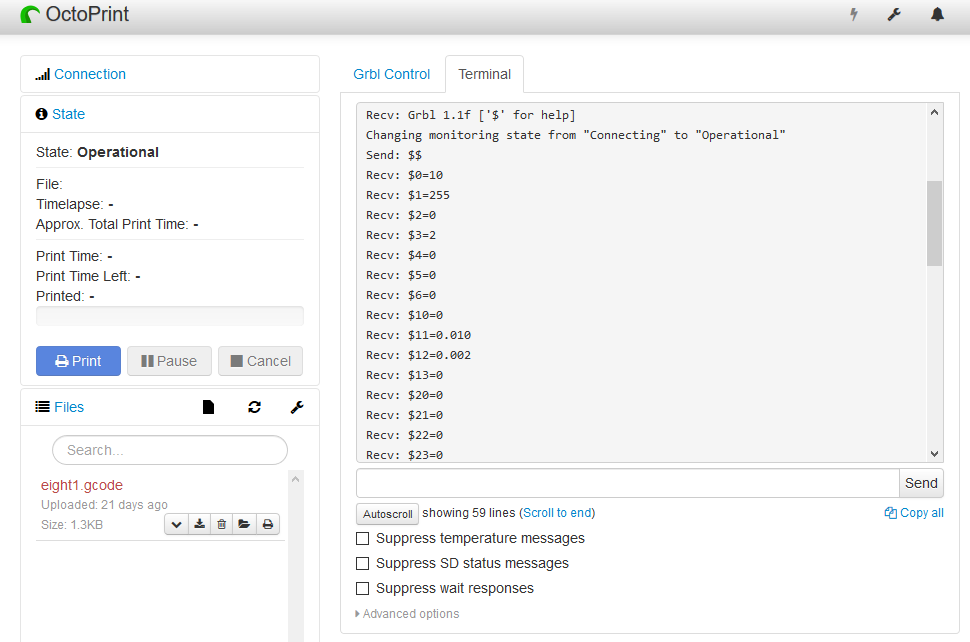The image size is (970, 642).
Task: Copy all terminal output
Action: coord(914,513)
